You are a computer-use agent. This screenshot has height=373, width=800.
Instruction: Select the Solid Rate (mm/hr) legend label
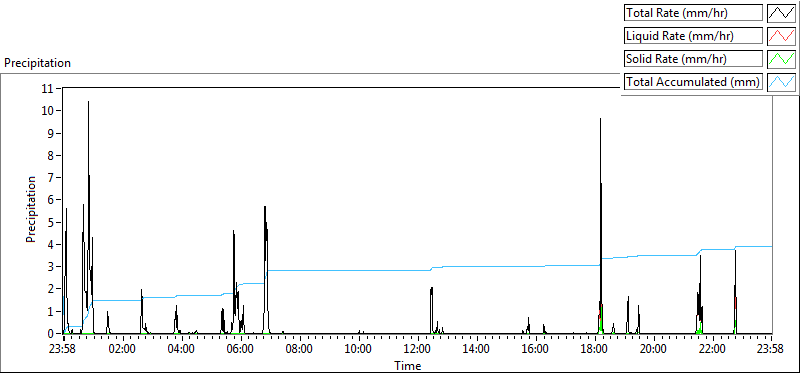pos(694,59)
